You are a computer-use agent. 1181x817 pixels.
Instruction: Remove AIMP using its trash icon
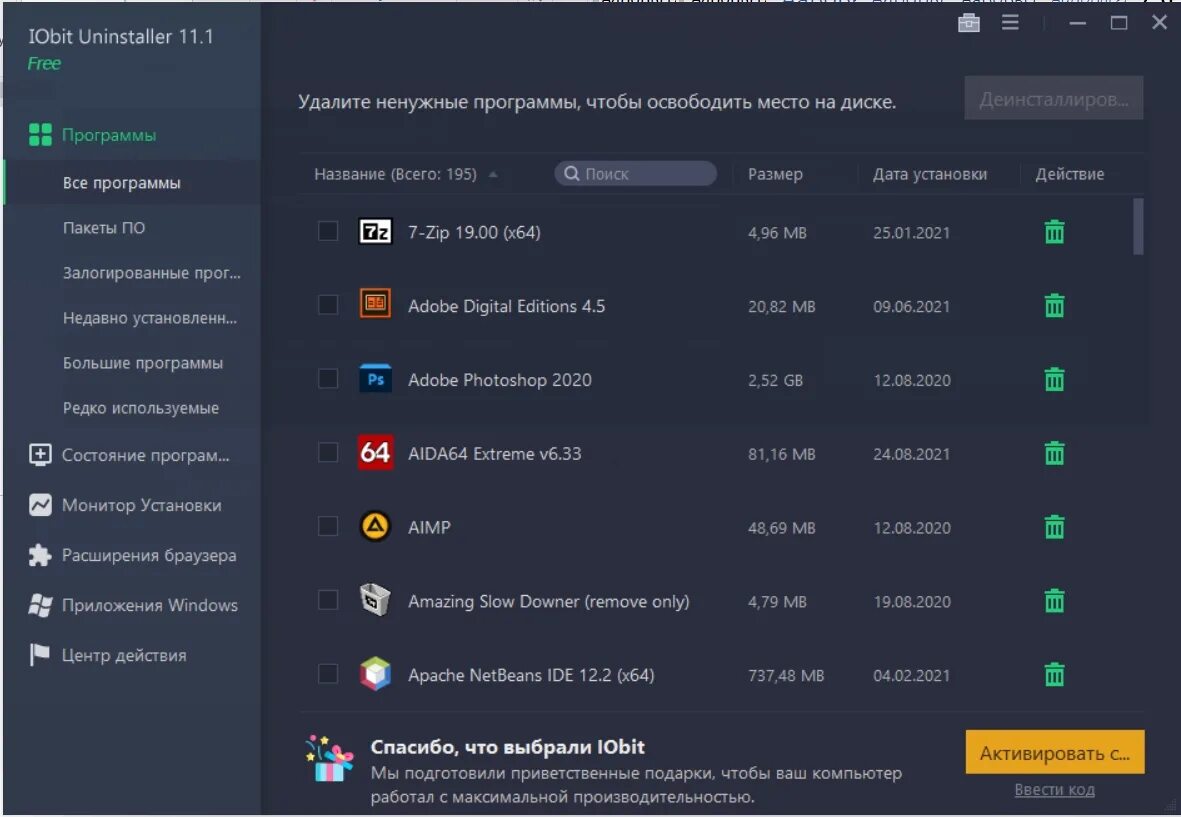click(1054, 527)
